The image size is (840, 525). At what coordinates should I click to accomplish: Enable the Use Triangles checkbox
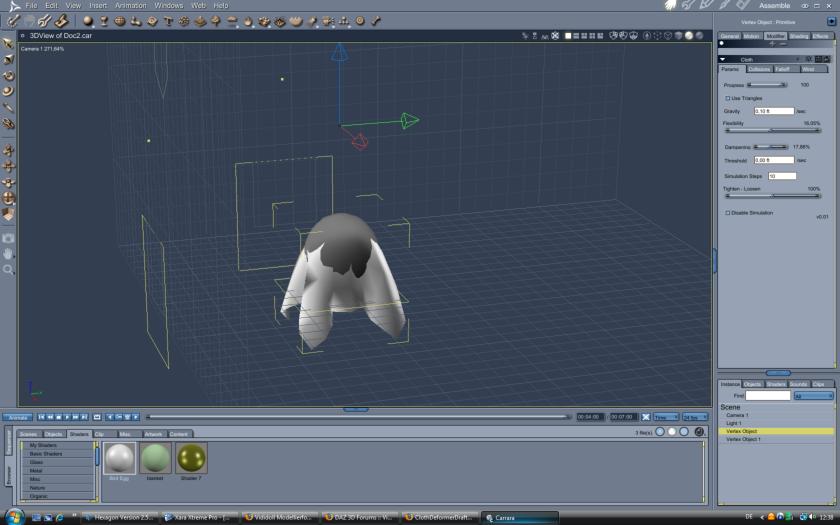pos(728,98)
